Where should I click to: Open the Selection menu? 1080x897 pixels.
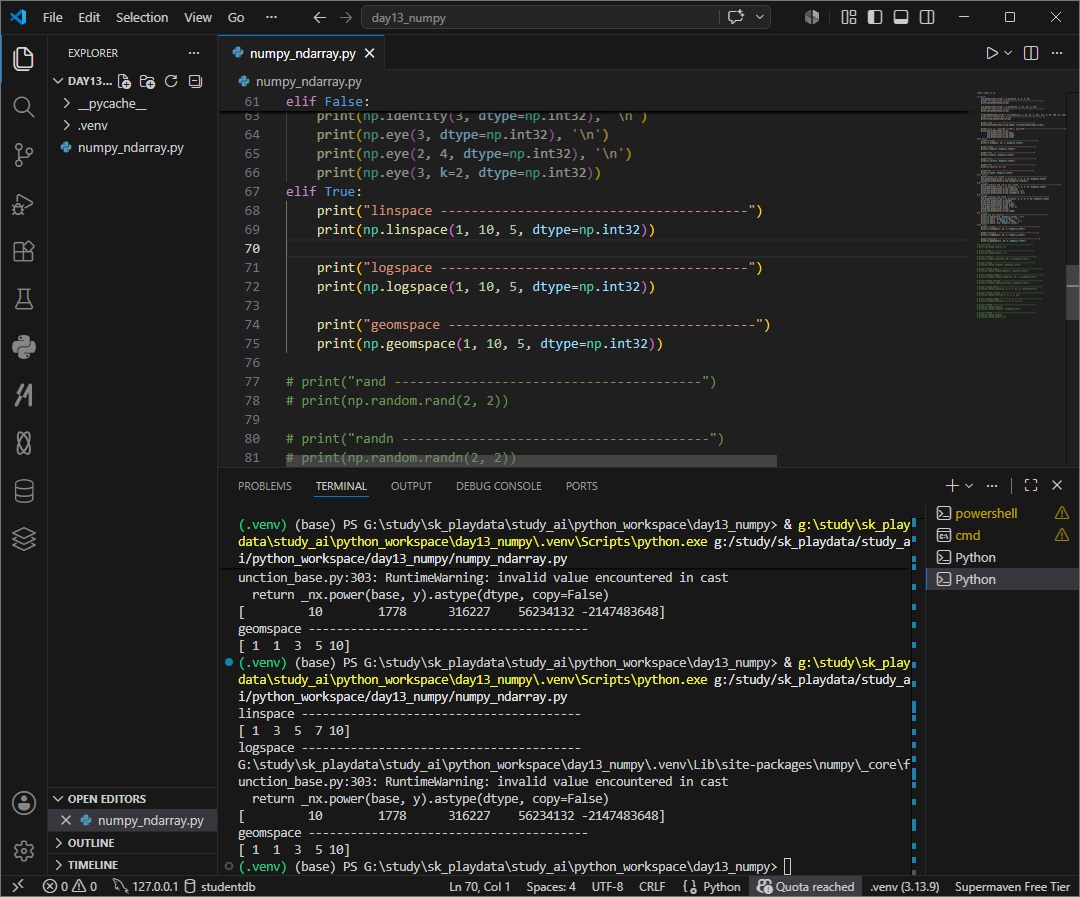click(x=142, y=17)
